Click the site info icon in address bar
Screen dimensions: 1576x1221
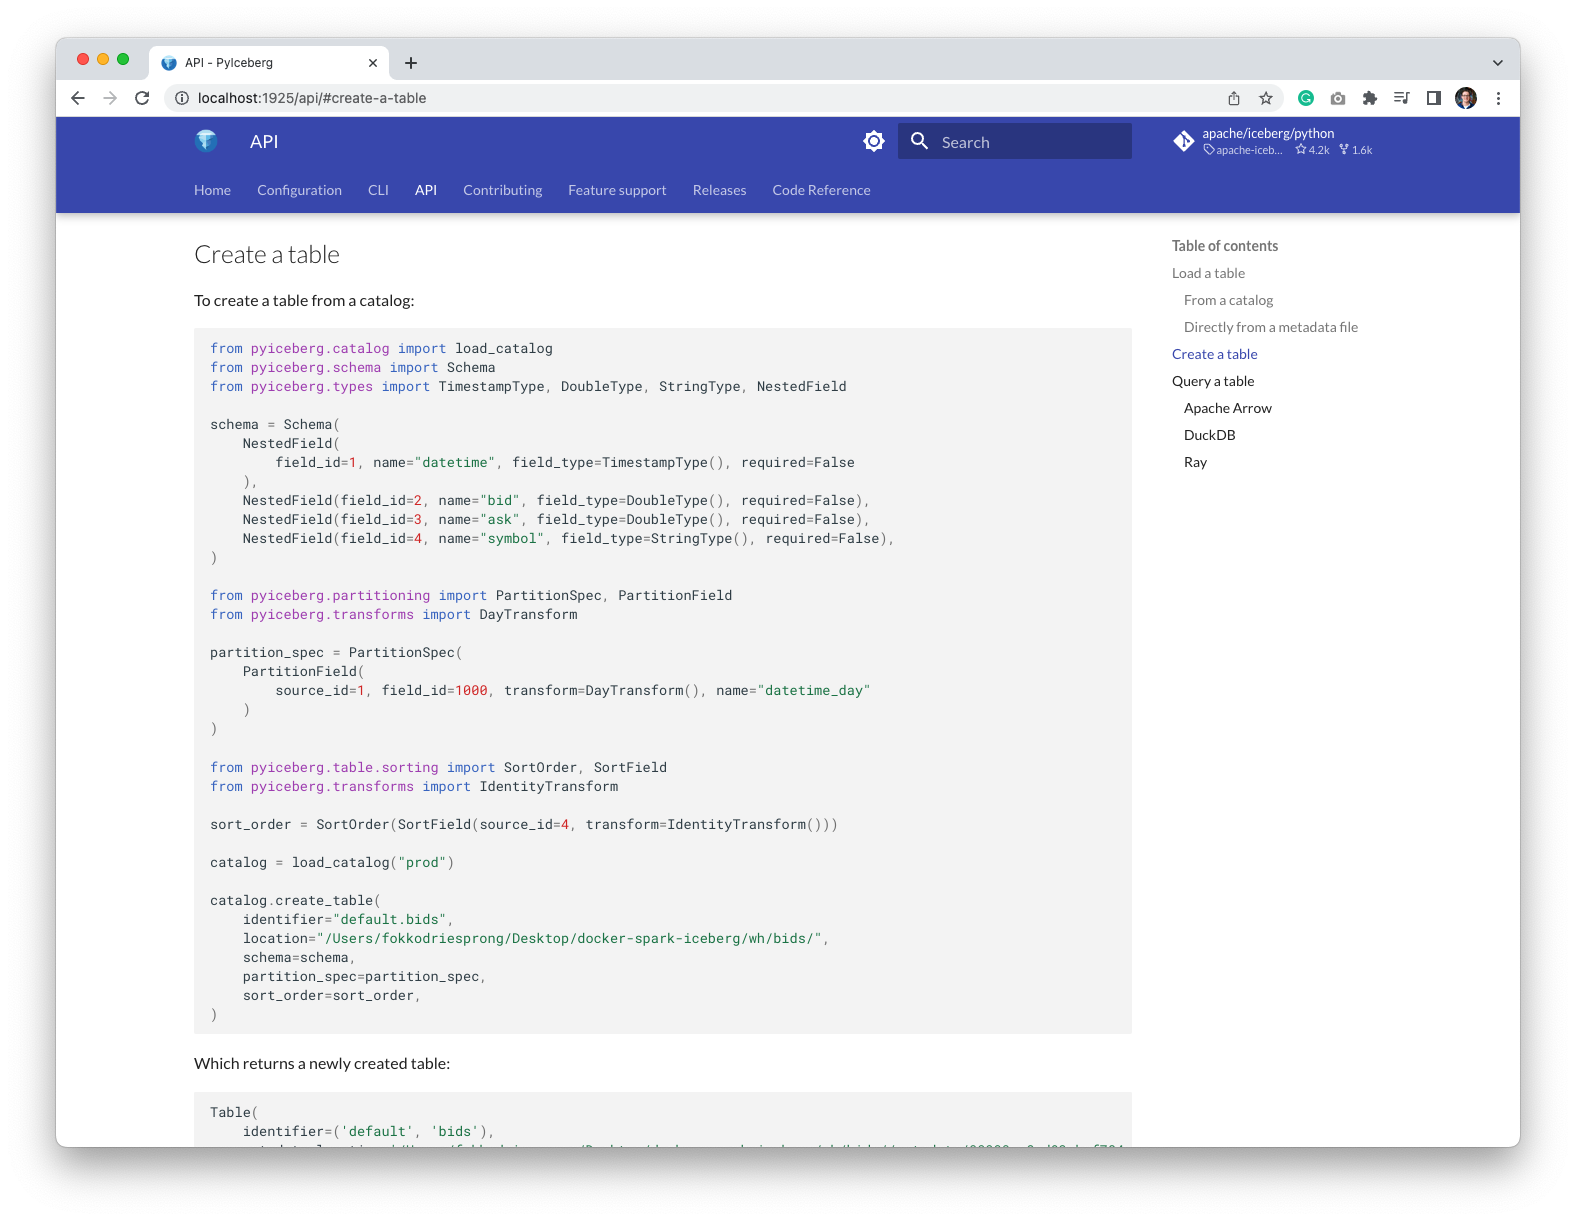[x=182, y=98]
